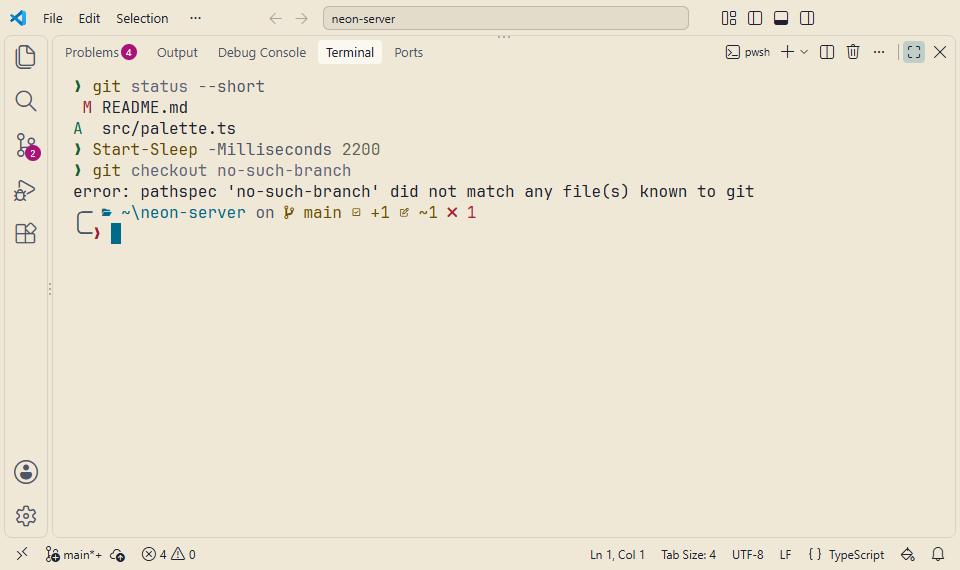Image resolution: width=960 pixels, height=570 pixels.
Task: Split the terminal
Action: pos(827,52)
